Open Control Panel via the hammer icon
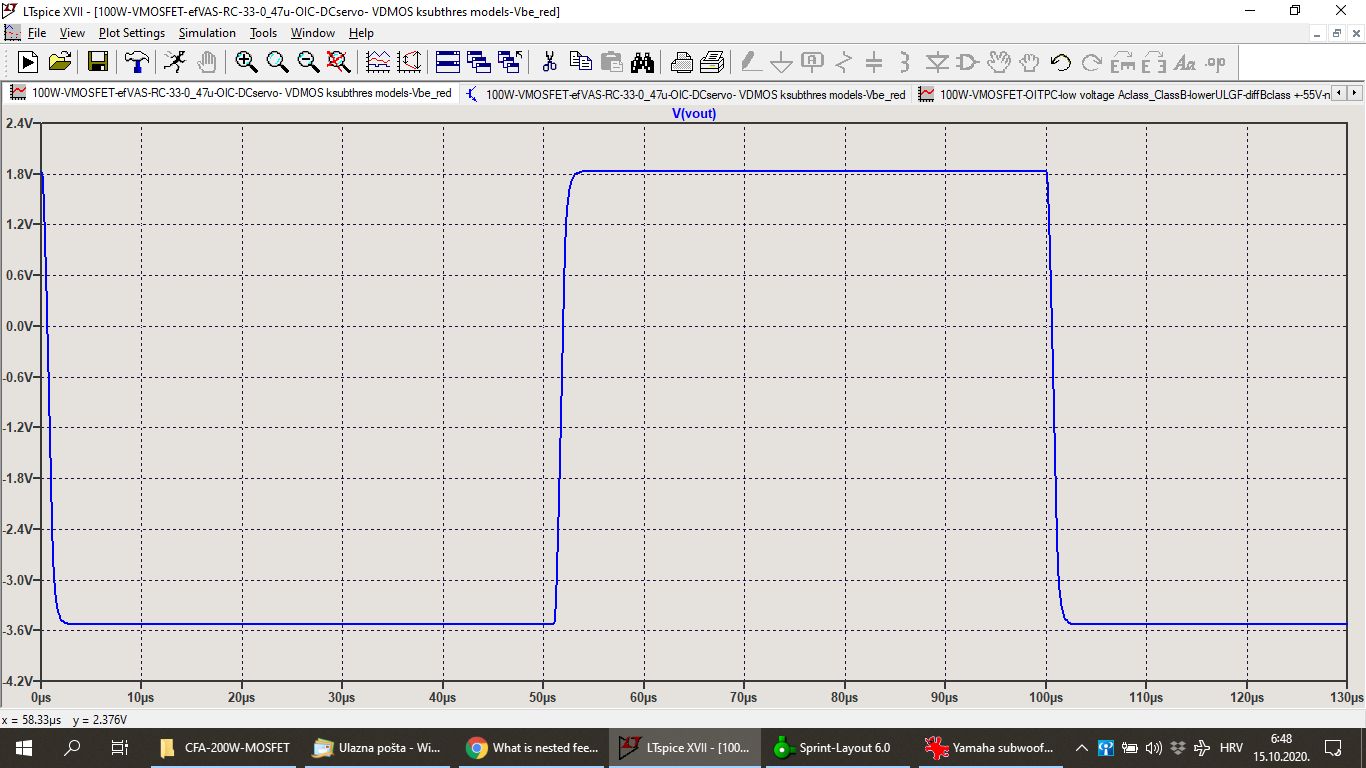This screenshot has height=768, width=1366. 136,62
